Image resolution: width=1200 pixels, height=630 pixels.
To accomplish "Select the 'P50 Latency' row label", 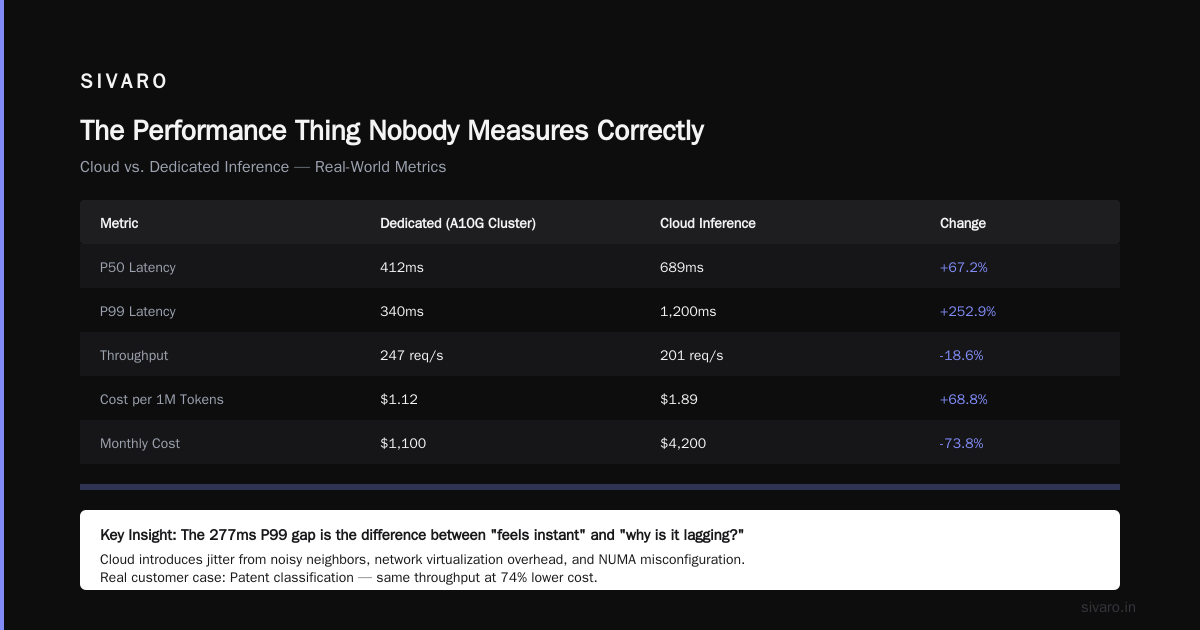I will pyautogui.click(x=138, y=267).
